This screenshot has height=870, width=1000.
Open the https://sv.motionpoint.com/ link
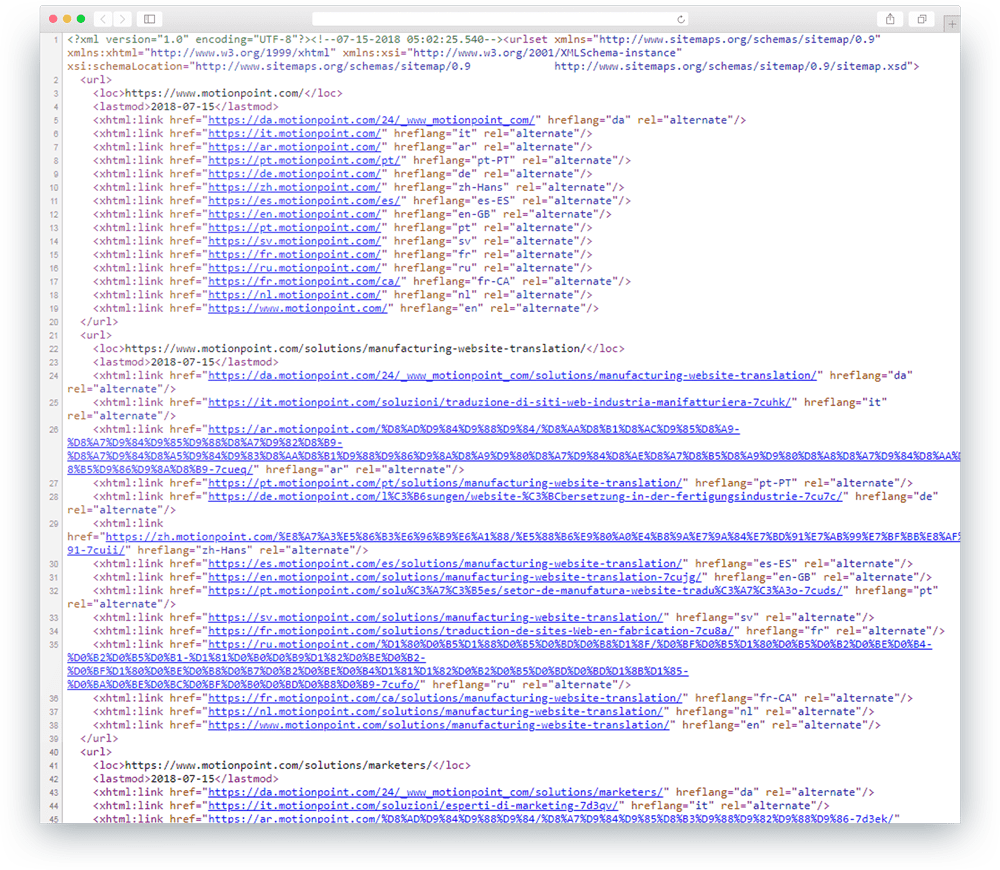pyautogui.click(x=295, y=241)
